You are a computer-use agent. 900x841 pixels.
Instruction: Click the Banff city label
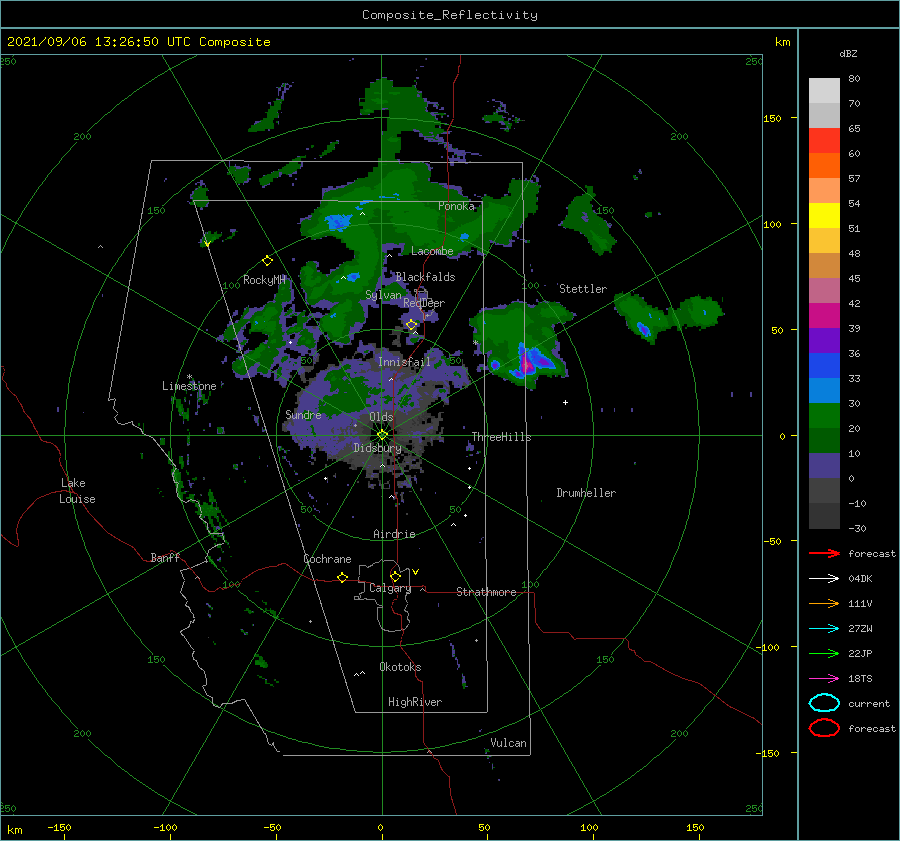tap(165, 557)
